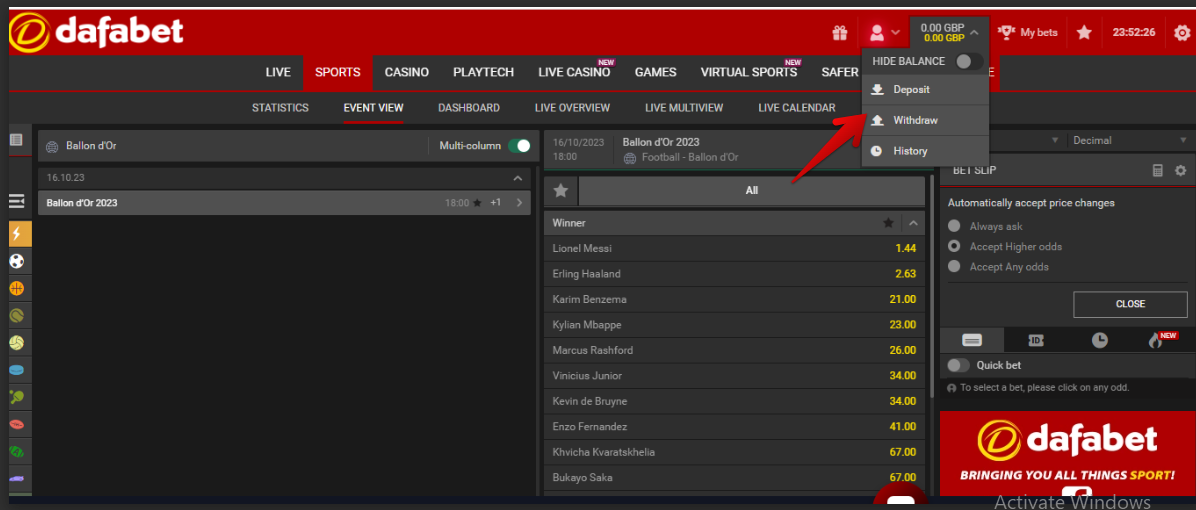
Task: Go to the SPORTS section
Action: coord(338,72)
